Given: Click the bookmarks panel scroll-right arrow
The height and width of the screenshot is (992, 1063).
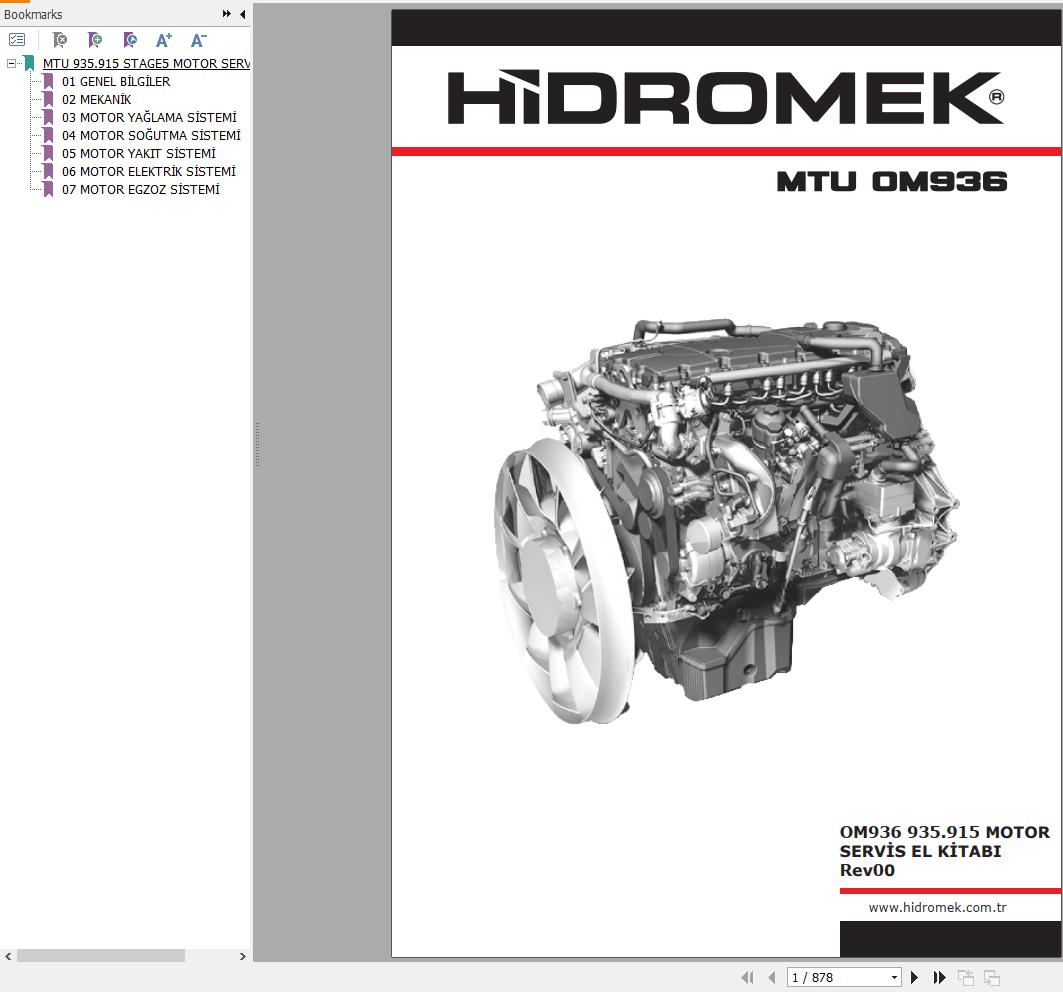Looking at the screenshot, I should tap(243, 956).
